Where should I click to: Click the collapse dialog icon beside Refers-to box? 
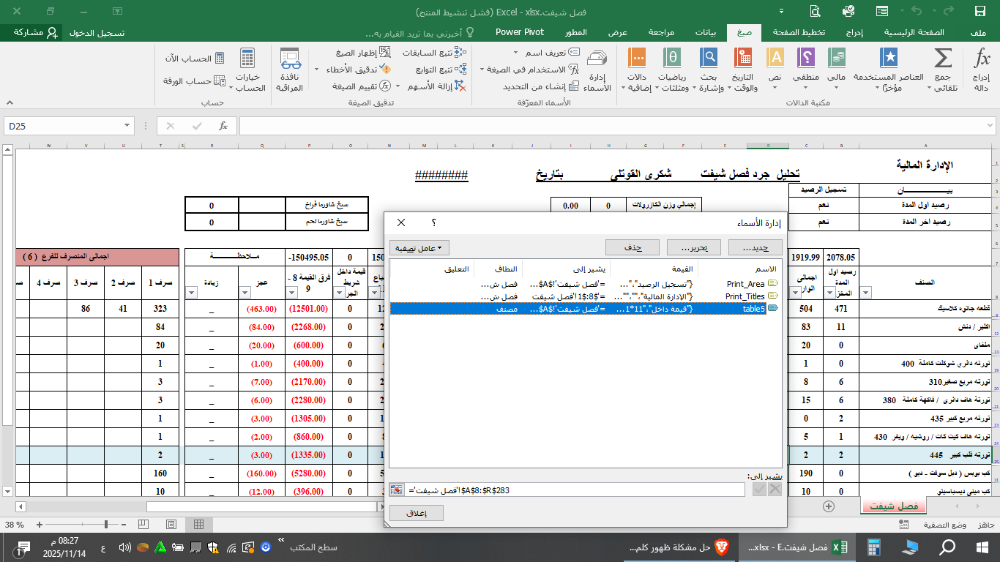(x=397, y=489)
